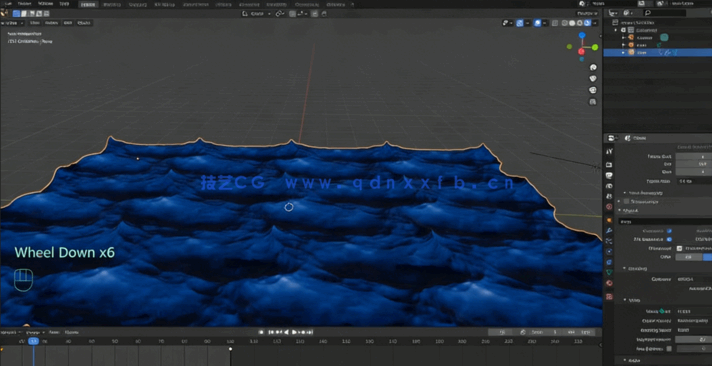Click the zoom magnifier icon in viewport
712x366 pixels.
593,67
